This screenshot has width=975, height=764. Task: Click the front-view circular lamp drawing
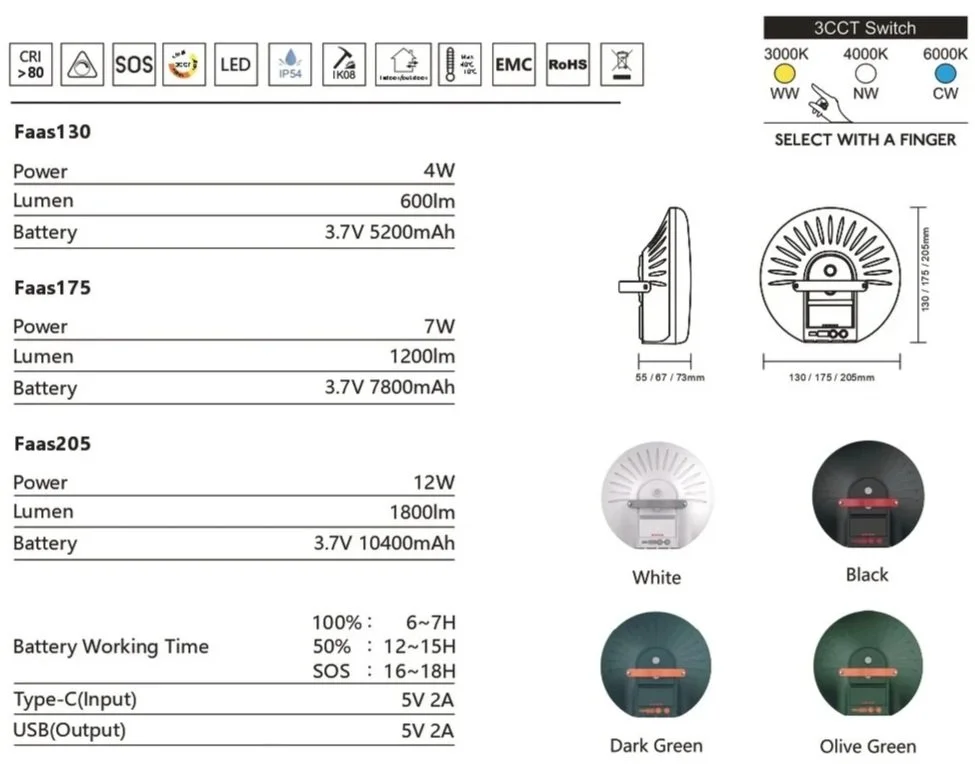pos(831,276)
